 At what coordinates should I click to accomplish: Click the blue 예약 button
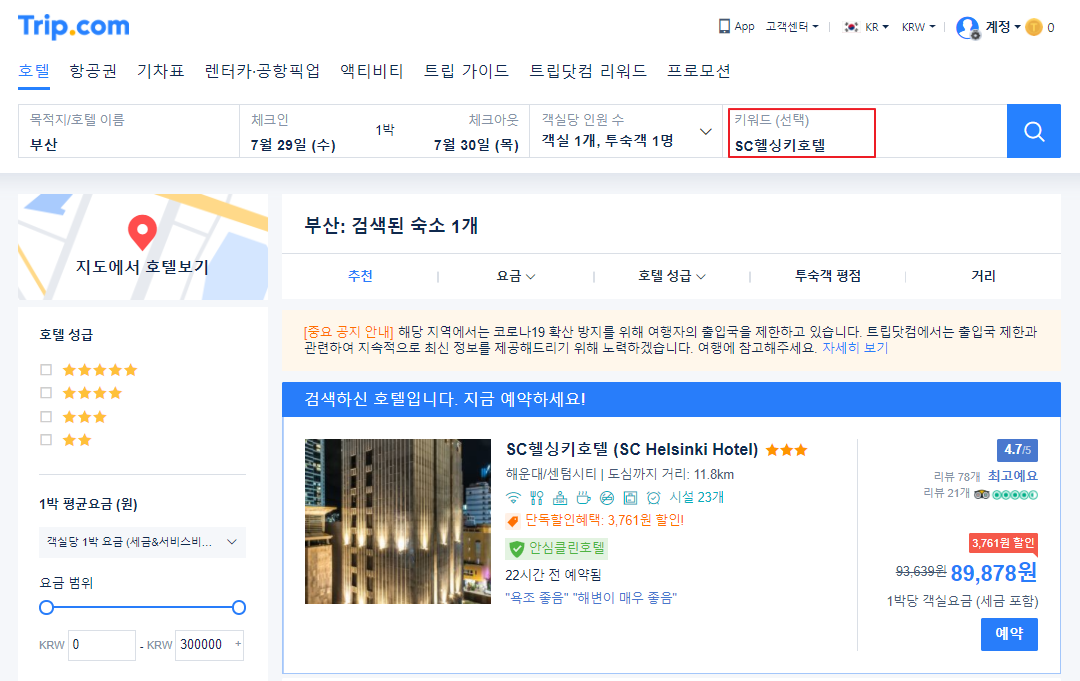click(x=1009, y=634)
